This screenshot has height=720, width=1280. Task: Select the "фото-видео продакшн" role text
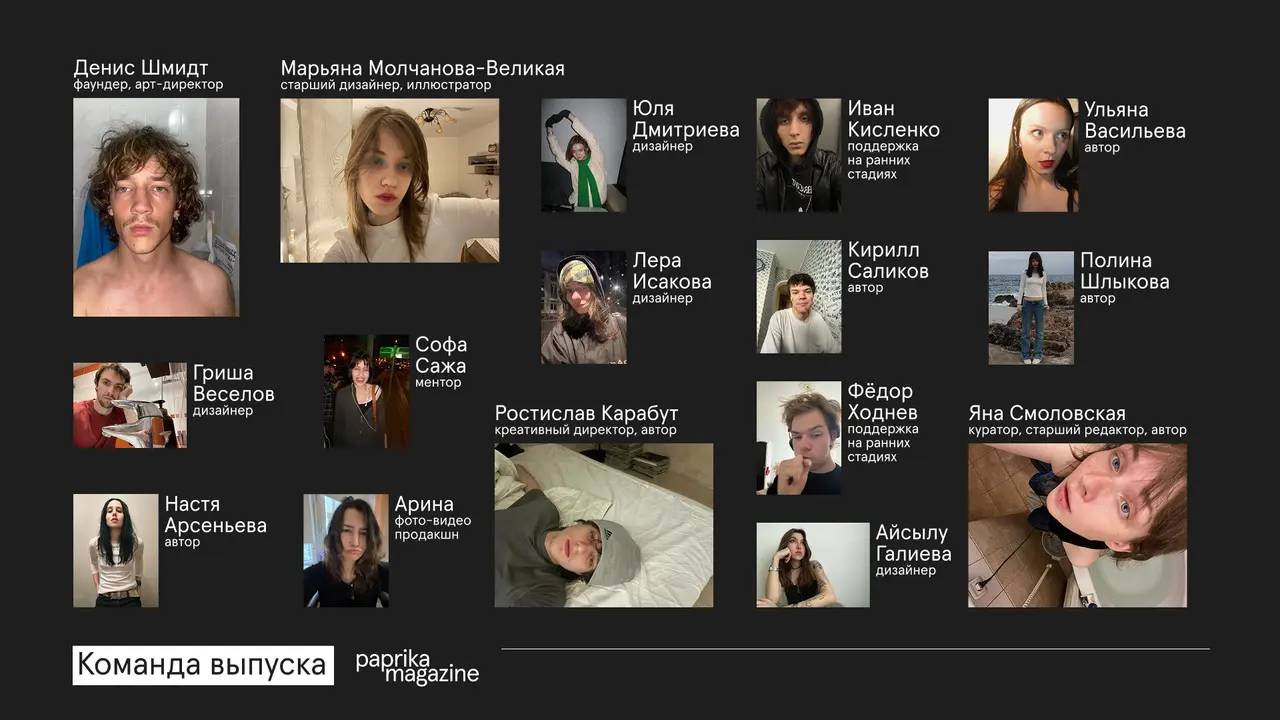[x=433, y=528]
